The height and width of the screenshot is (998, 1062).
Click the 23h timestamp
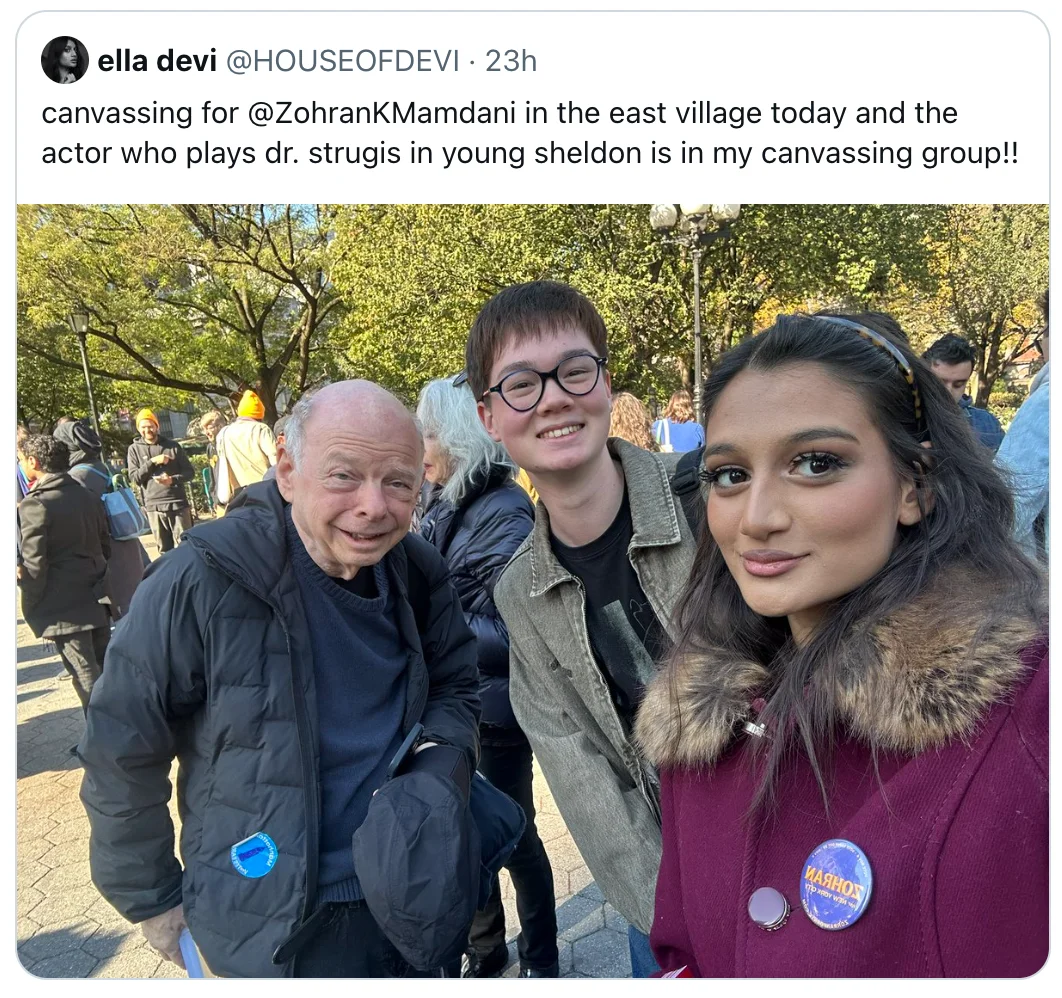coord(511,61)
